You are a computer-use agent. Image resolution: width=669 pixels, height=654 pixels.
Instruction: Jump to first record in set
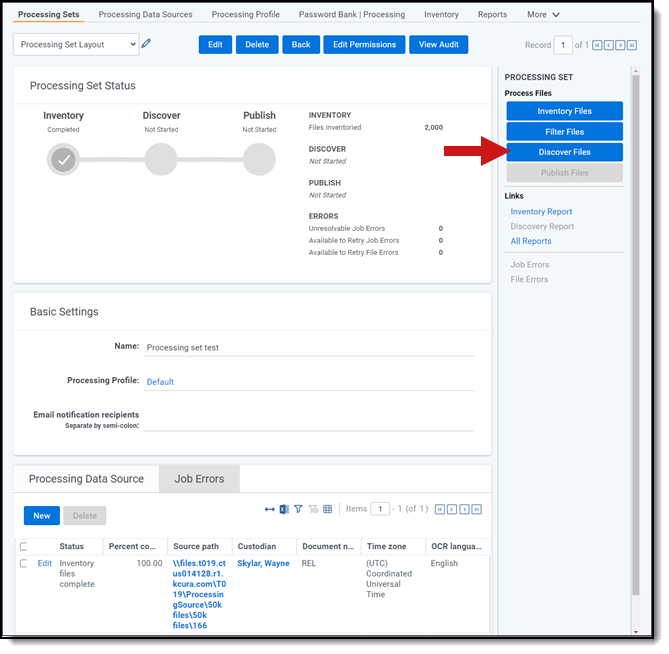coord(597,45)
